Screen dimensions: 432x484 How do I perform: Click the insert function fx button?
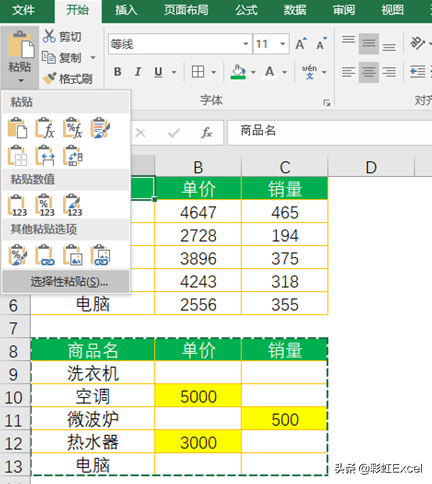(x=207, y=133)
